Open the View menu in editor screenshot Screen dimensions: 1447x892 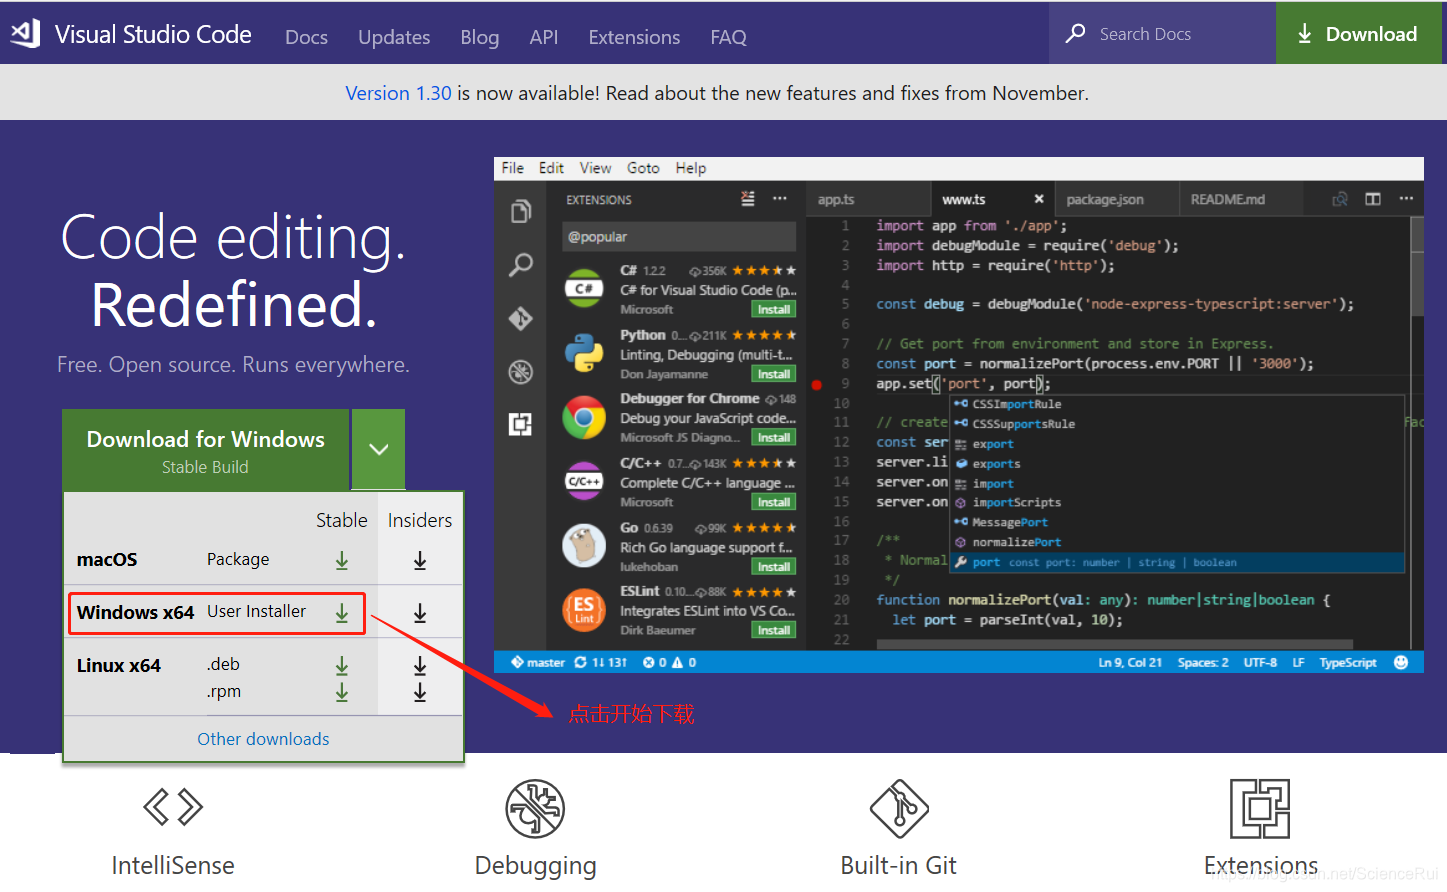point(595,168)
